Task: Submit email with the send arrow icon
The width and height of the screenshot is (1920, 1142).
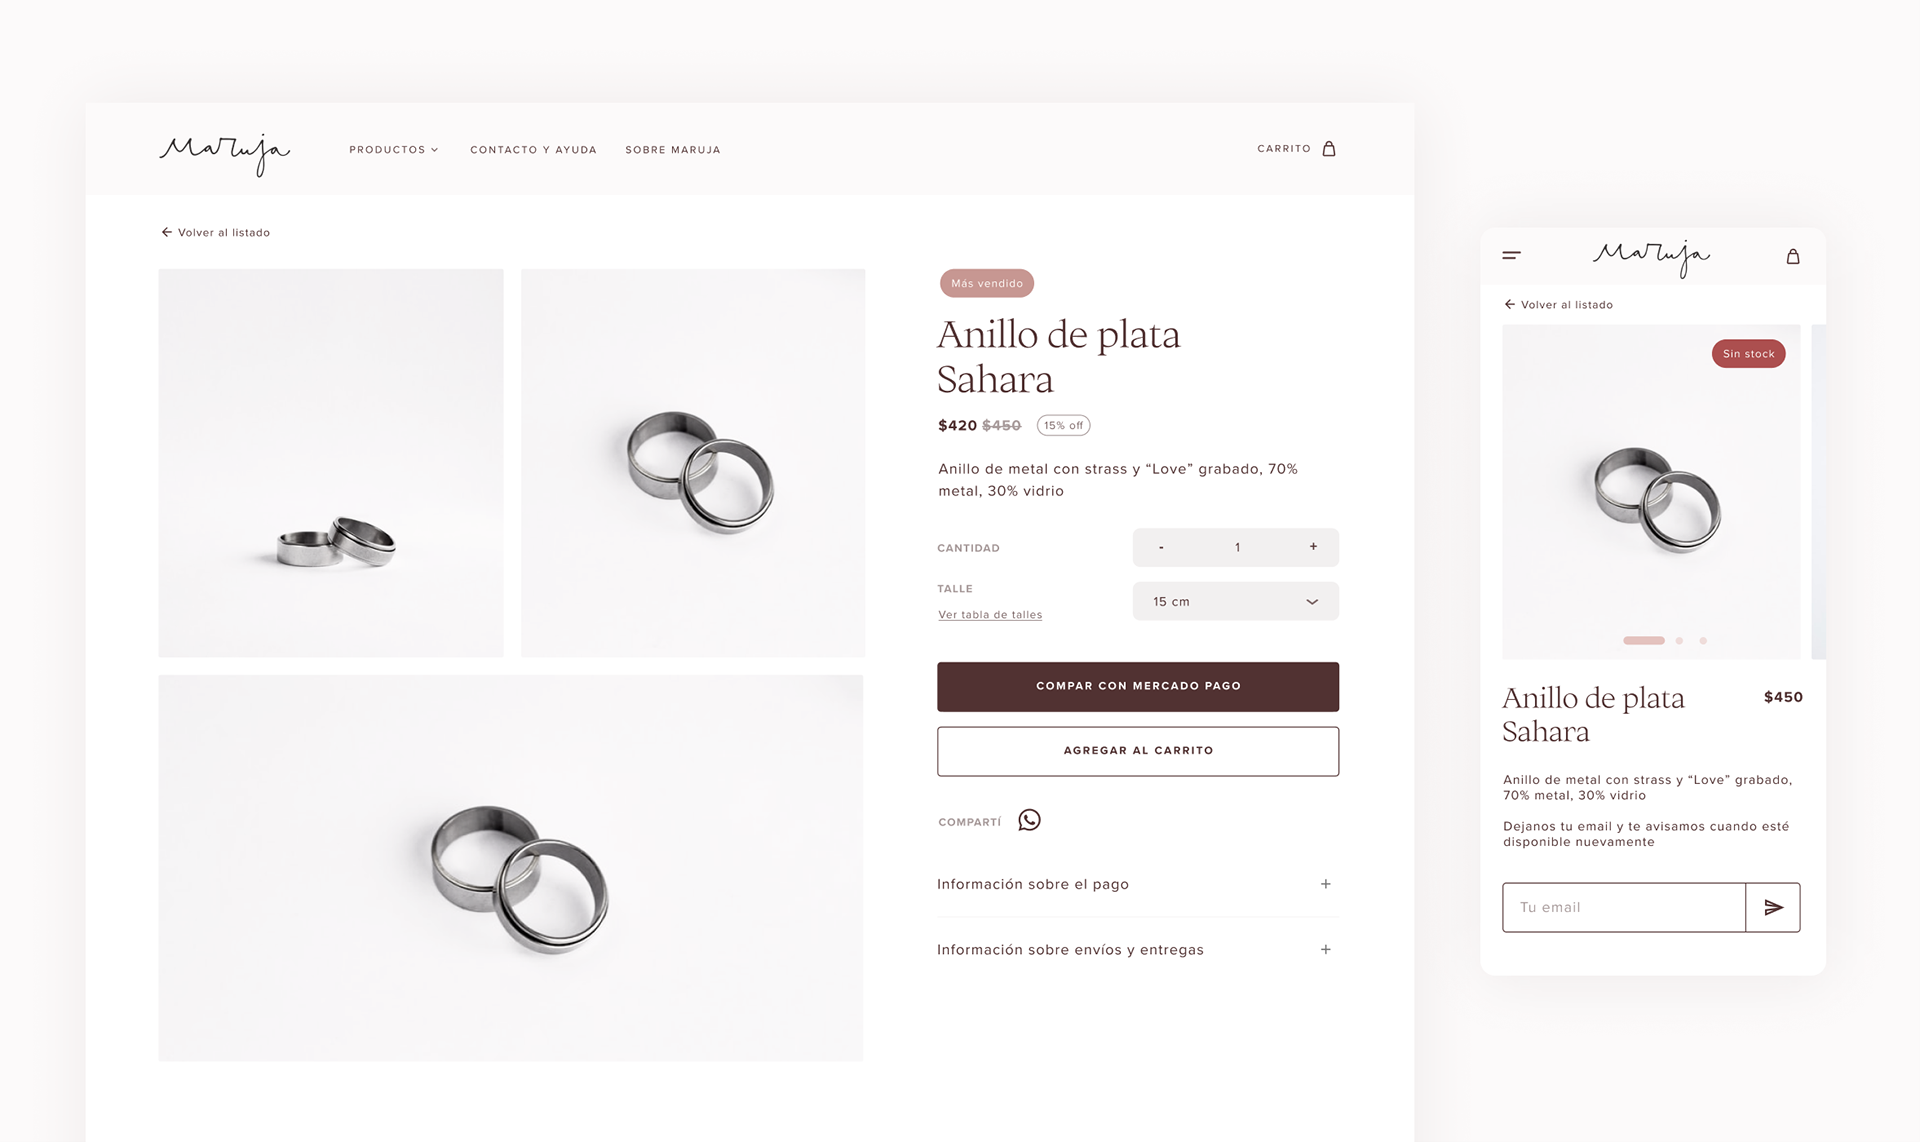Action: pos(1773,907)
